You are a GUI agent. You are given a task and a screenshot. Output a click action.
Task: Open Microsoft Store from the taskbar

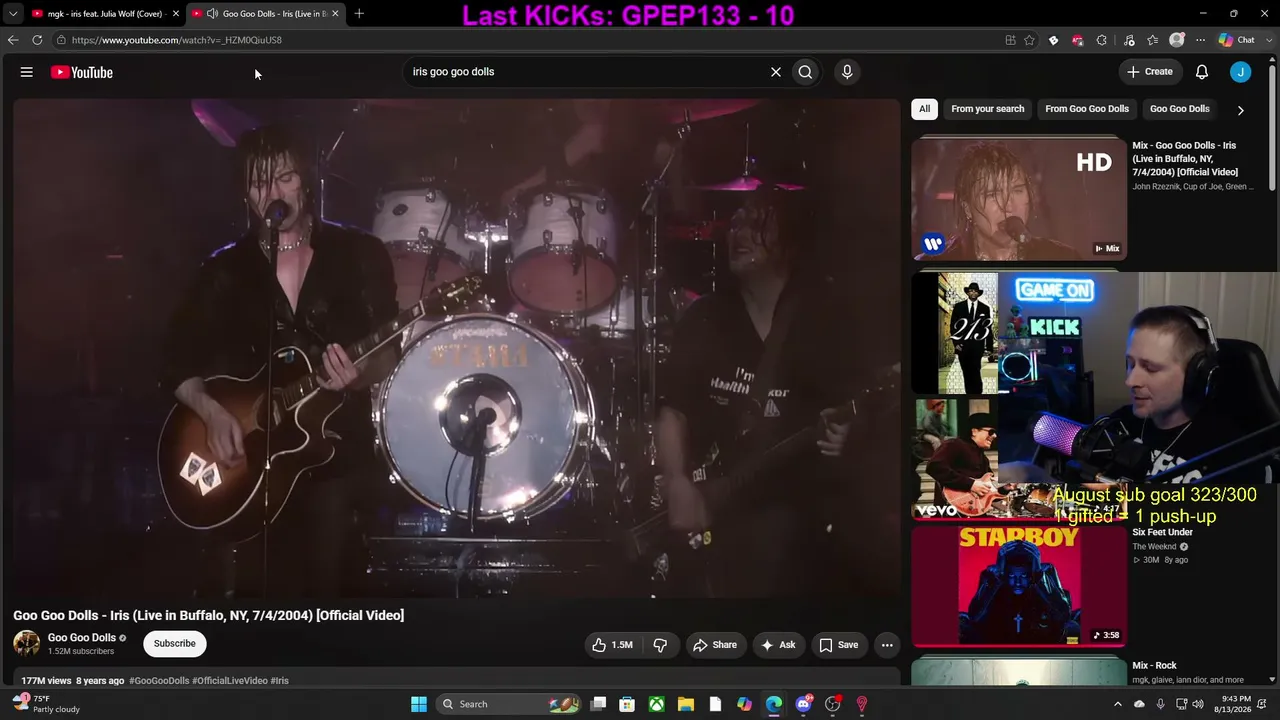pyautogui.click(x=627, y=704)
